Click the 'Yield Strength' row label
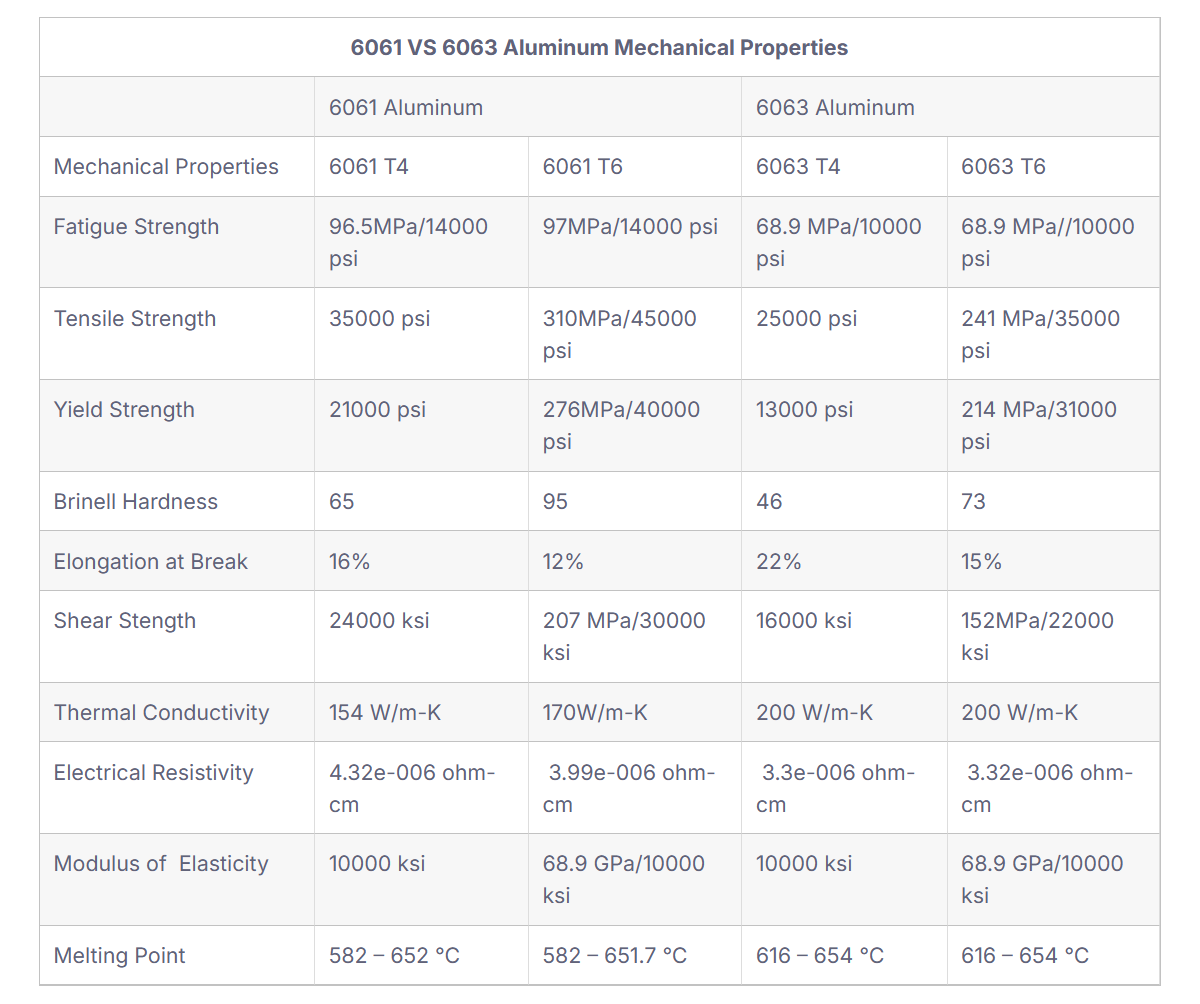 click(x=124, y=409)
